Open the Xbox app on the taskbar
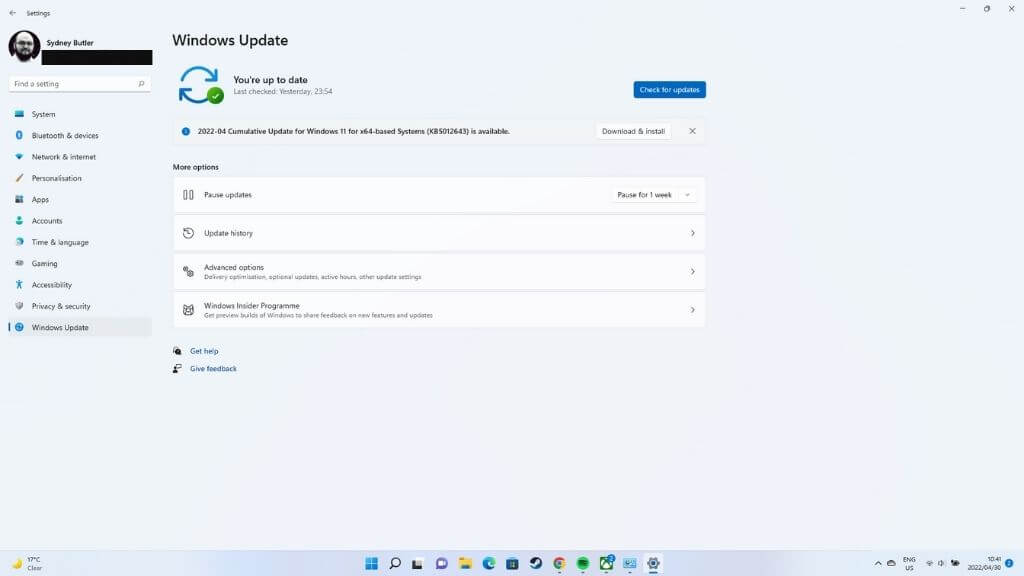The width and height of the screenshot is (1024, 576). (607, 562)
